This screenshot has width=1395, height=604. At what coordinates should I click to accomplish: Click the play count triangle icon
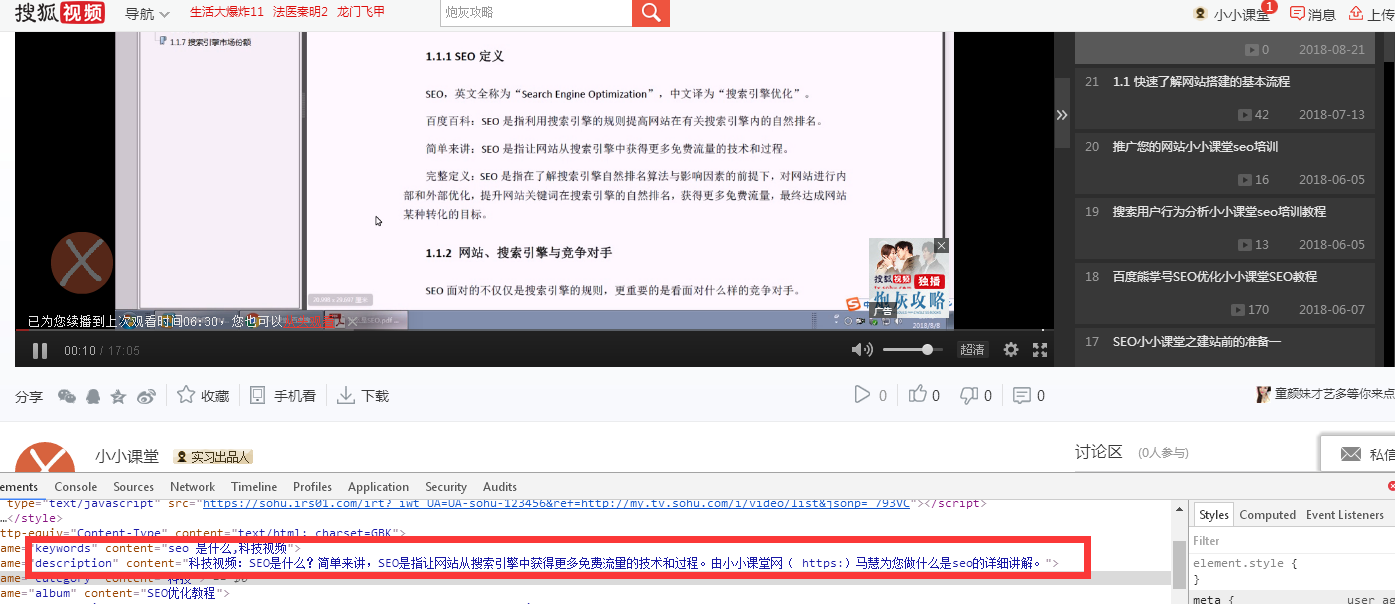point(862,395)
